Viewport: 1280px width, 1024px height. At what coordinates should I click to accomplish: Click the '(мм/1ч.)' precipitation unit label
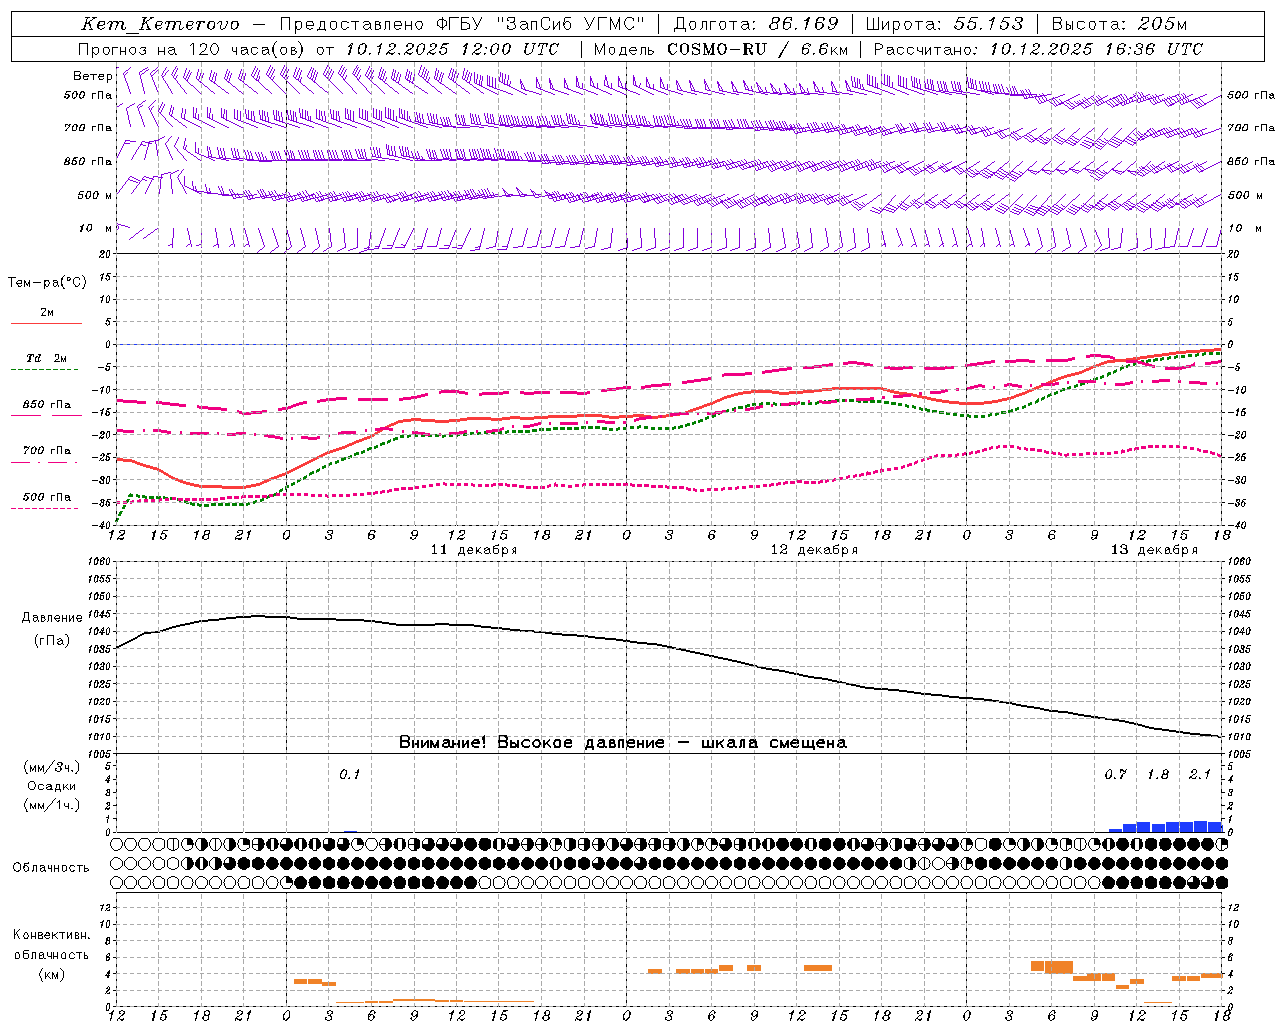(x=52, y=805)
